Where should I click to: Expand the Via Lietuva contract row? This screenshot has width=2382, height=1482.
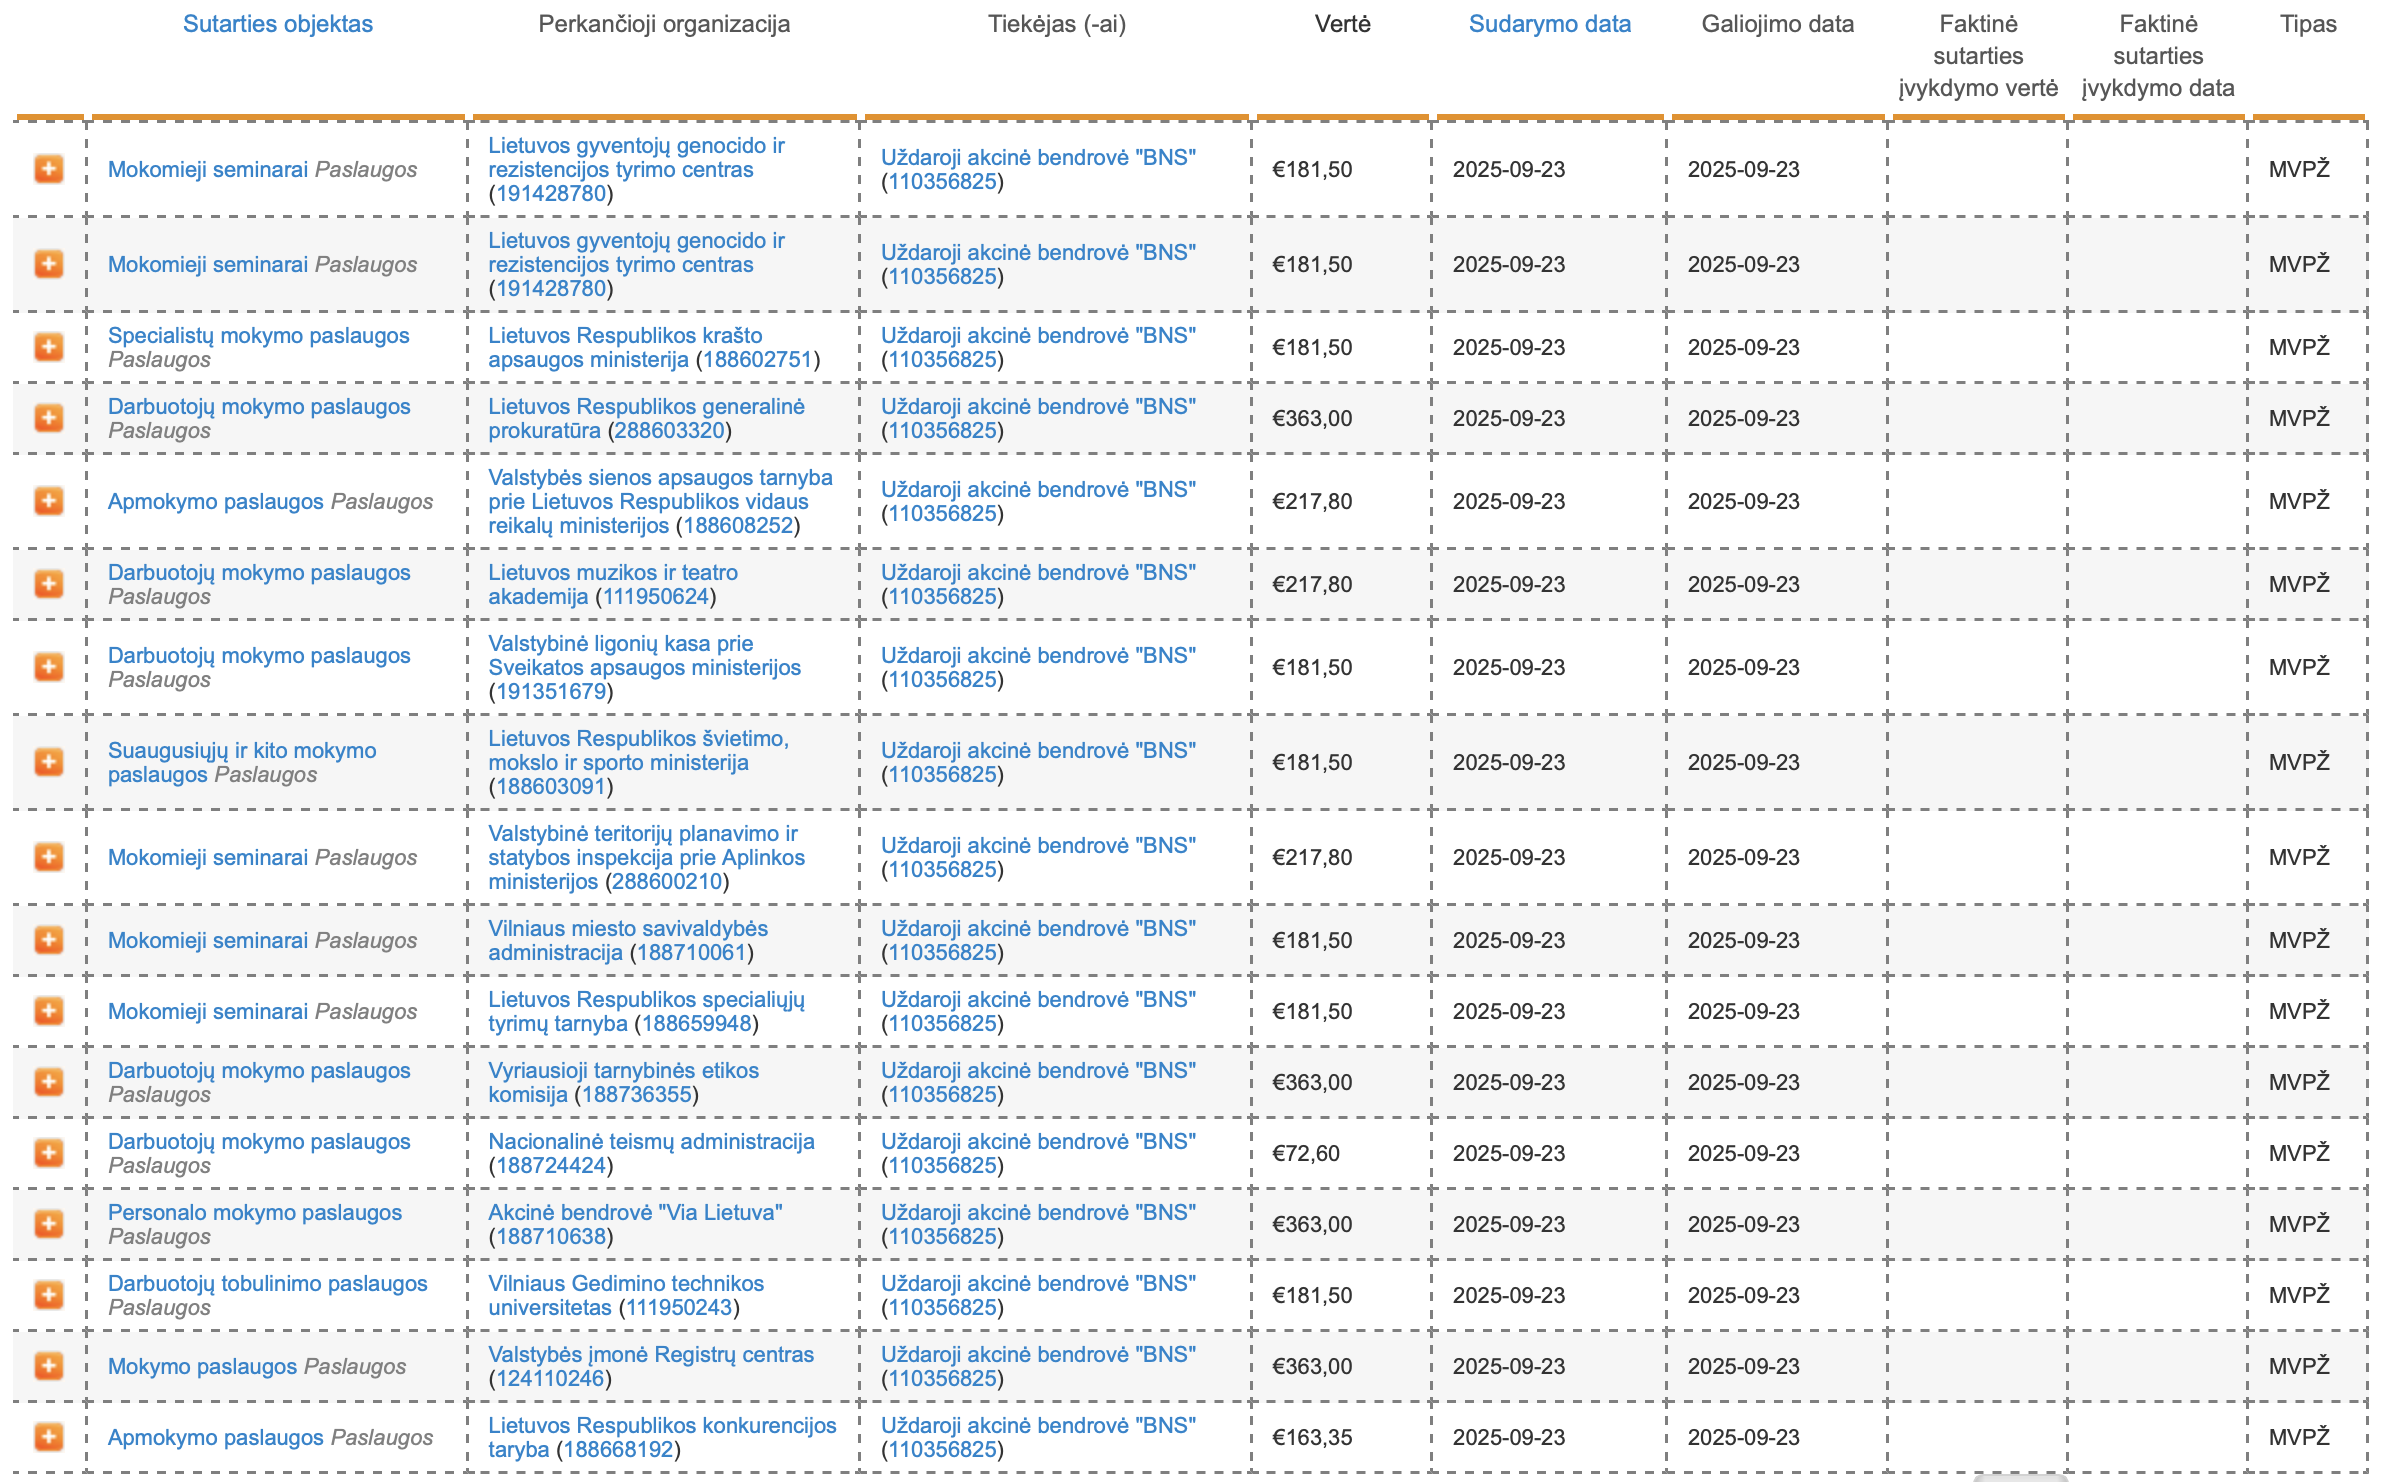pyautogui.click(x=48, y=1224)
